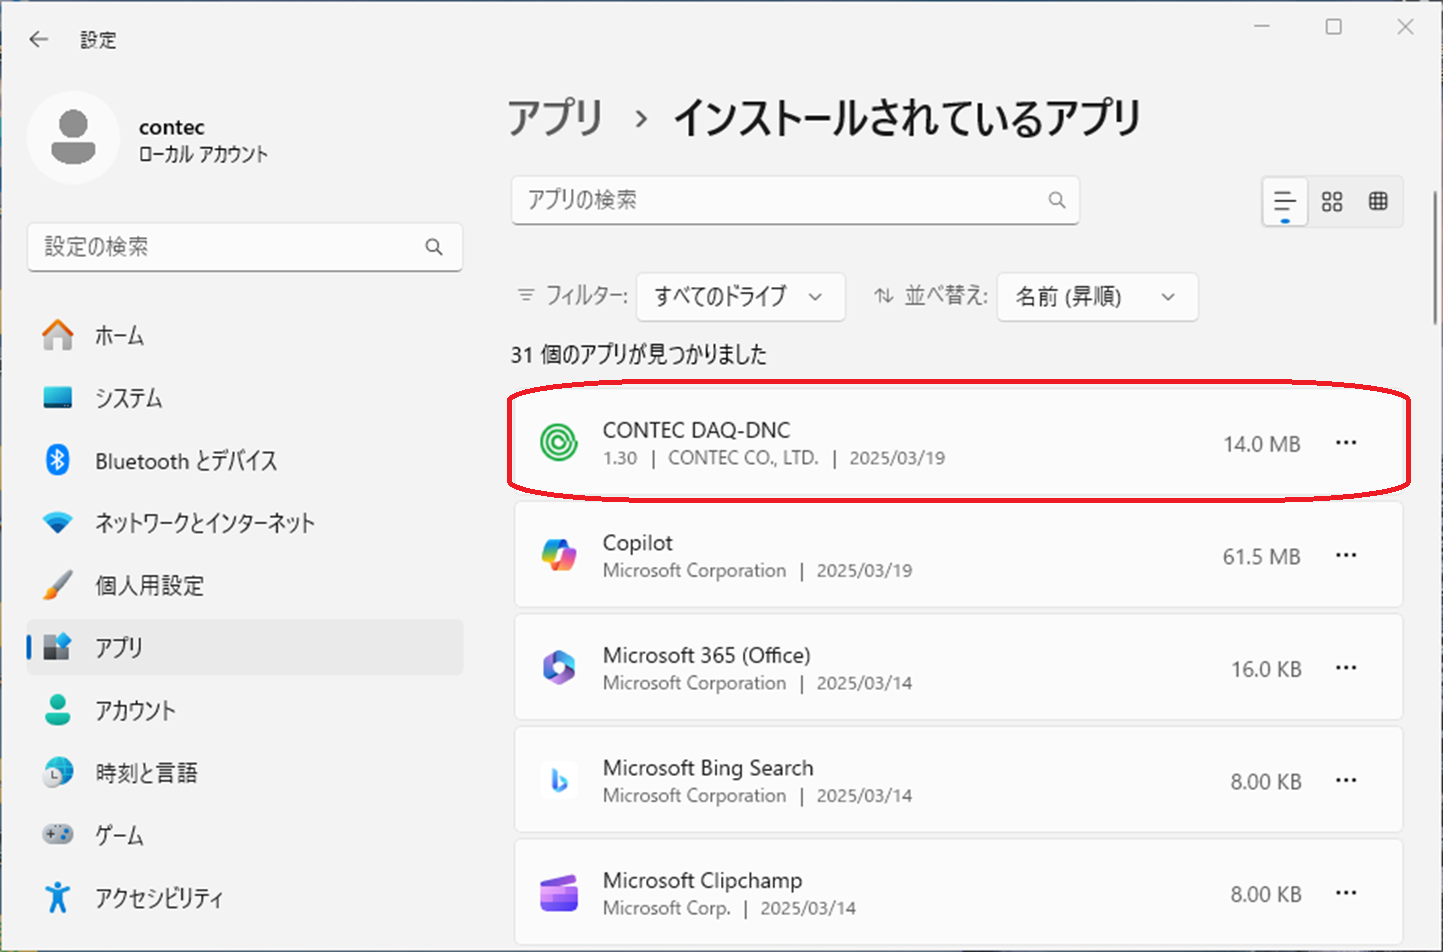1443x952 pixels.
Task: Minimize the Settings window
Action: tap(1262, 27)
